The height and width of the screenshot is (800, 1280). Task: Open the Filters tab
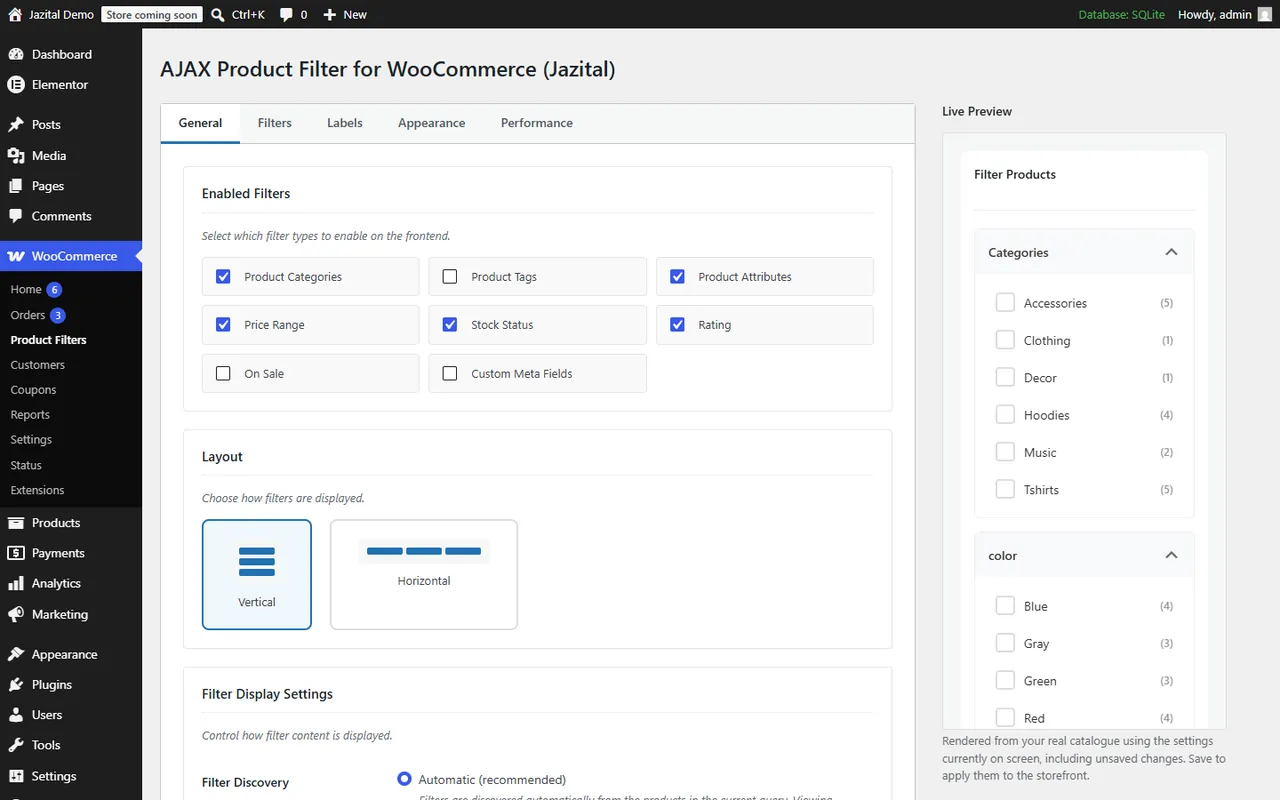click(275, 123)
